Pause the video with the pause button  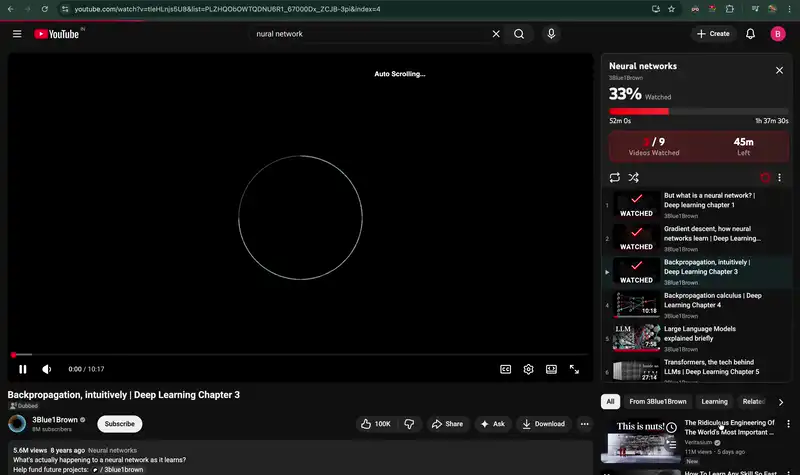pos(22,369)
